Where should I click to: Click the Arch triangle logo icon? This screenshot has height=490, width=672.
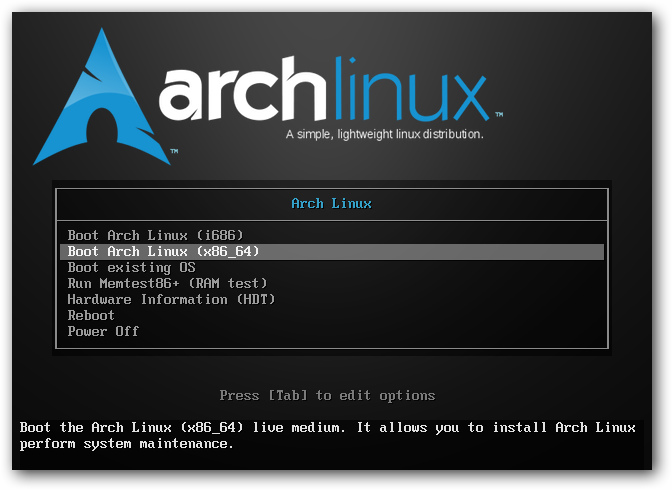click(102, 97)
